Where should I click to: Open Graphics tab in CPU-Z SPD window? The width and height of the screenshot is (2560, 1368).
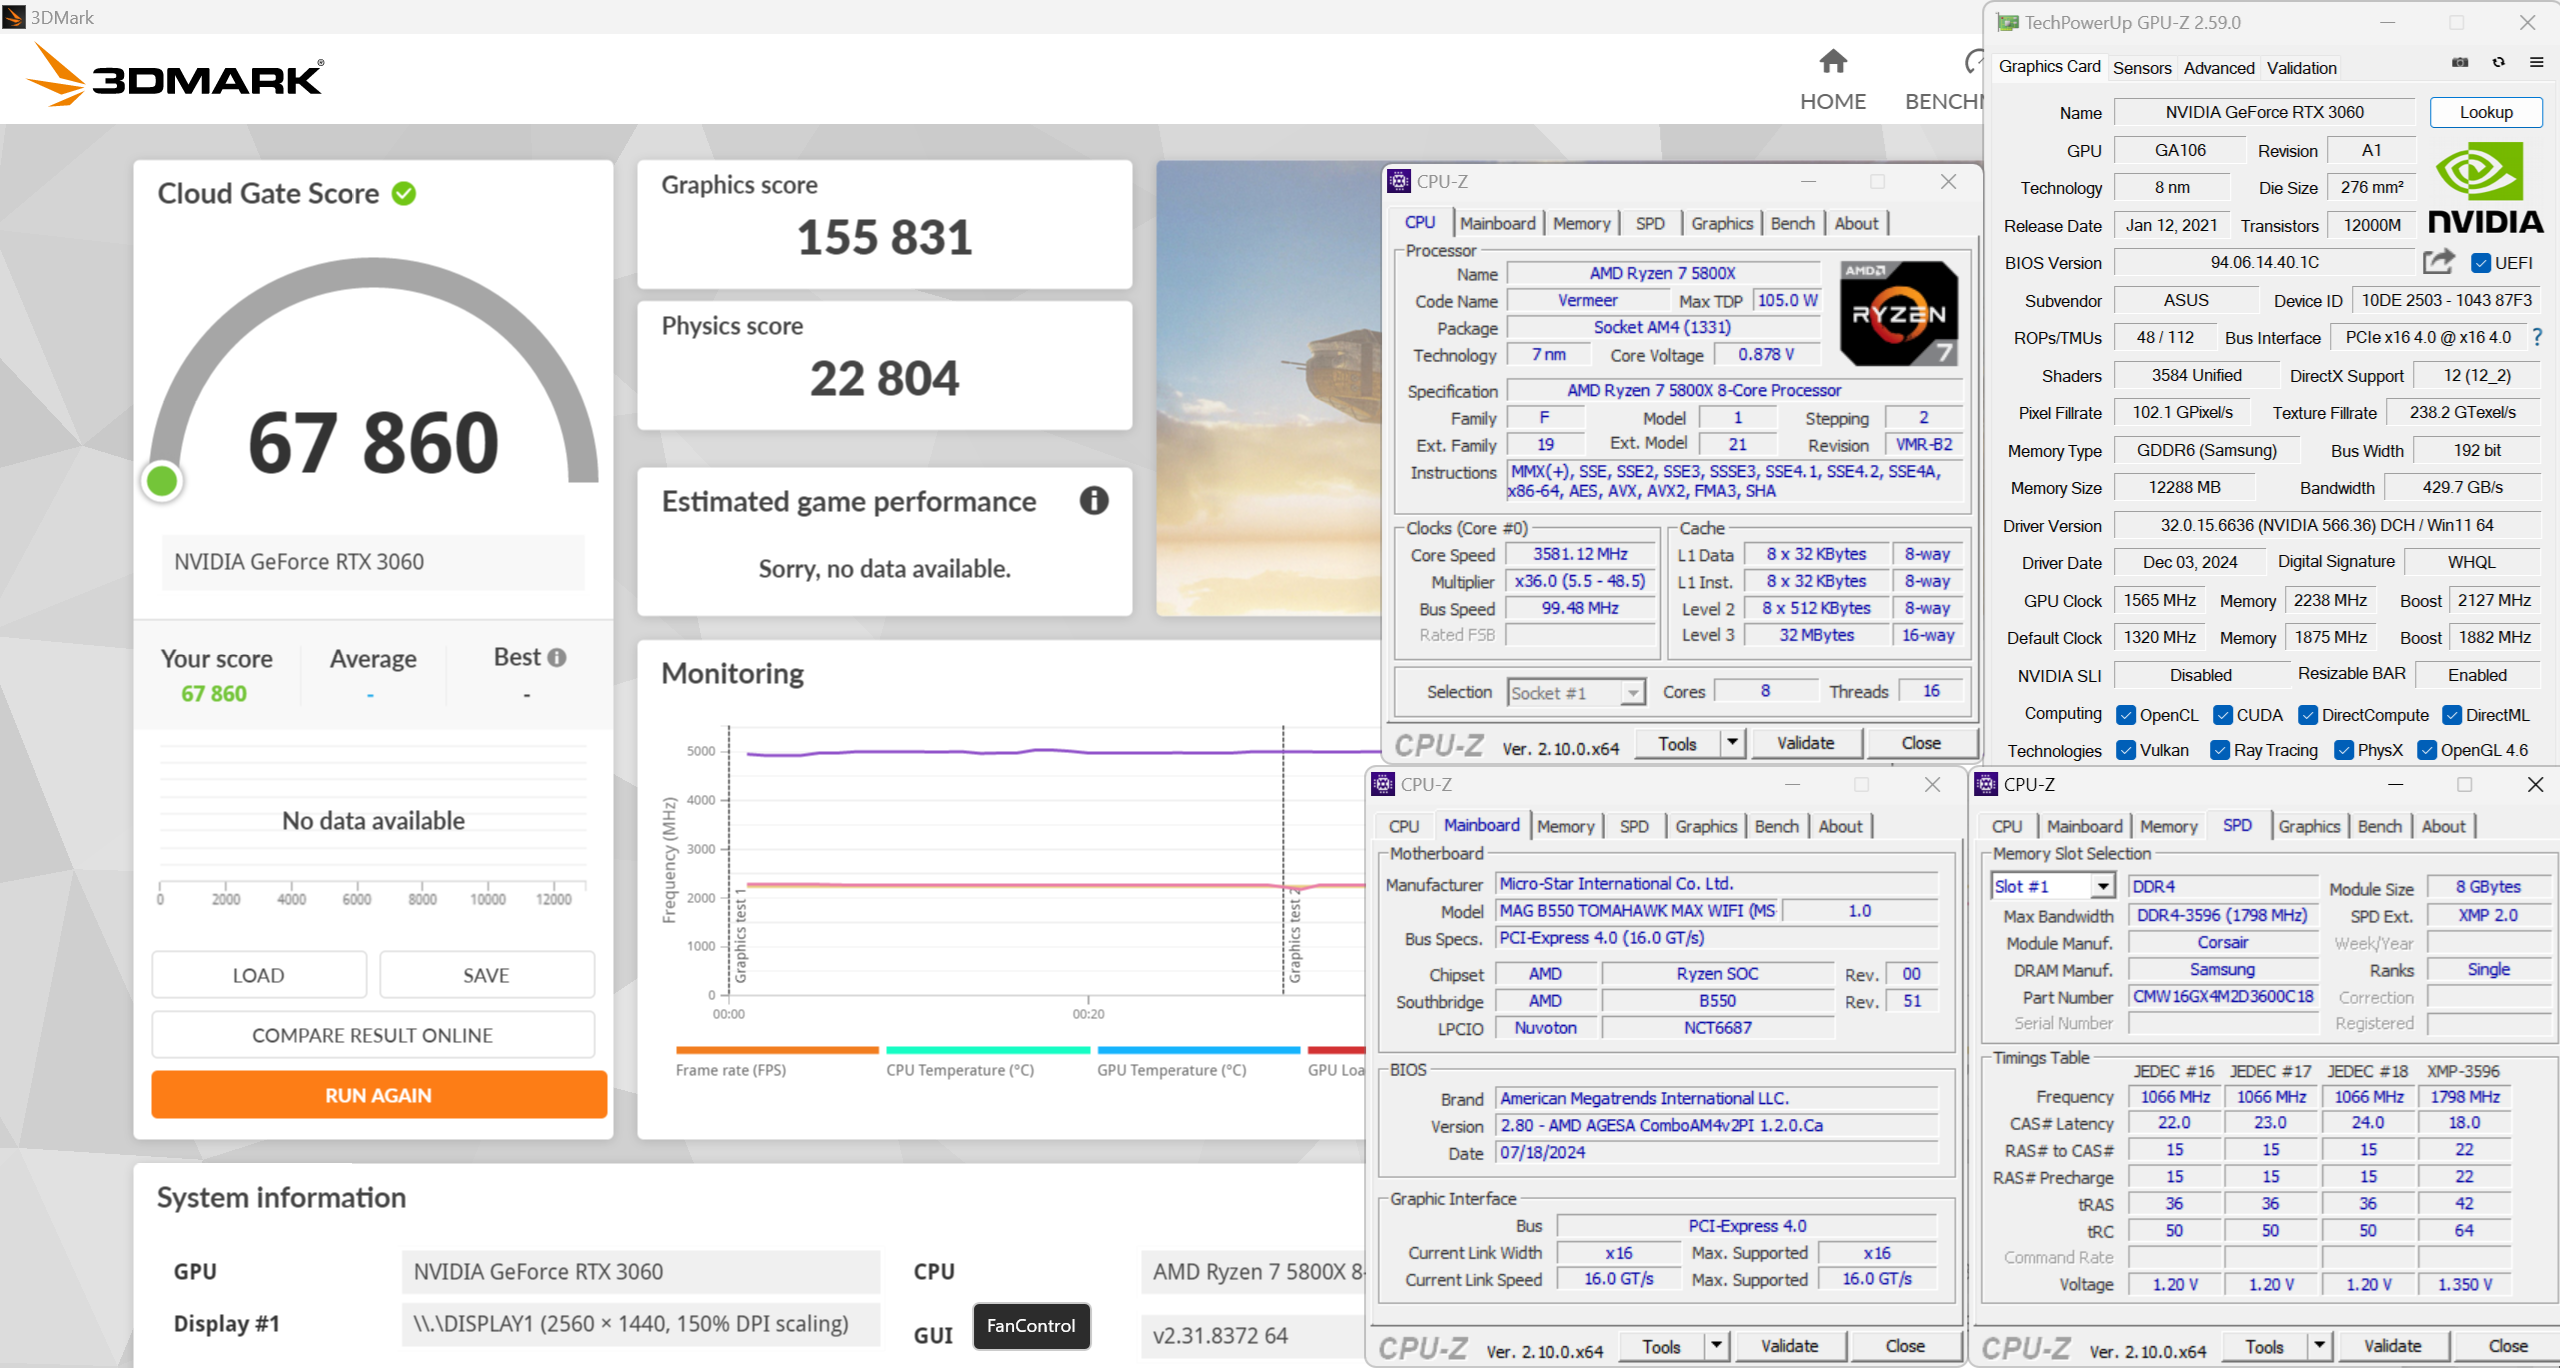point(2309,826)
